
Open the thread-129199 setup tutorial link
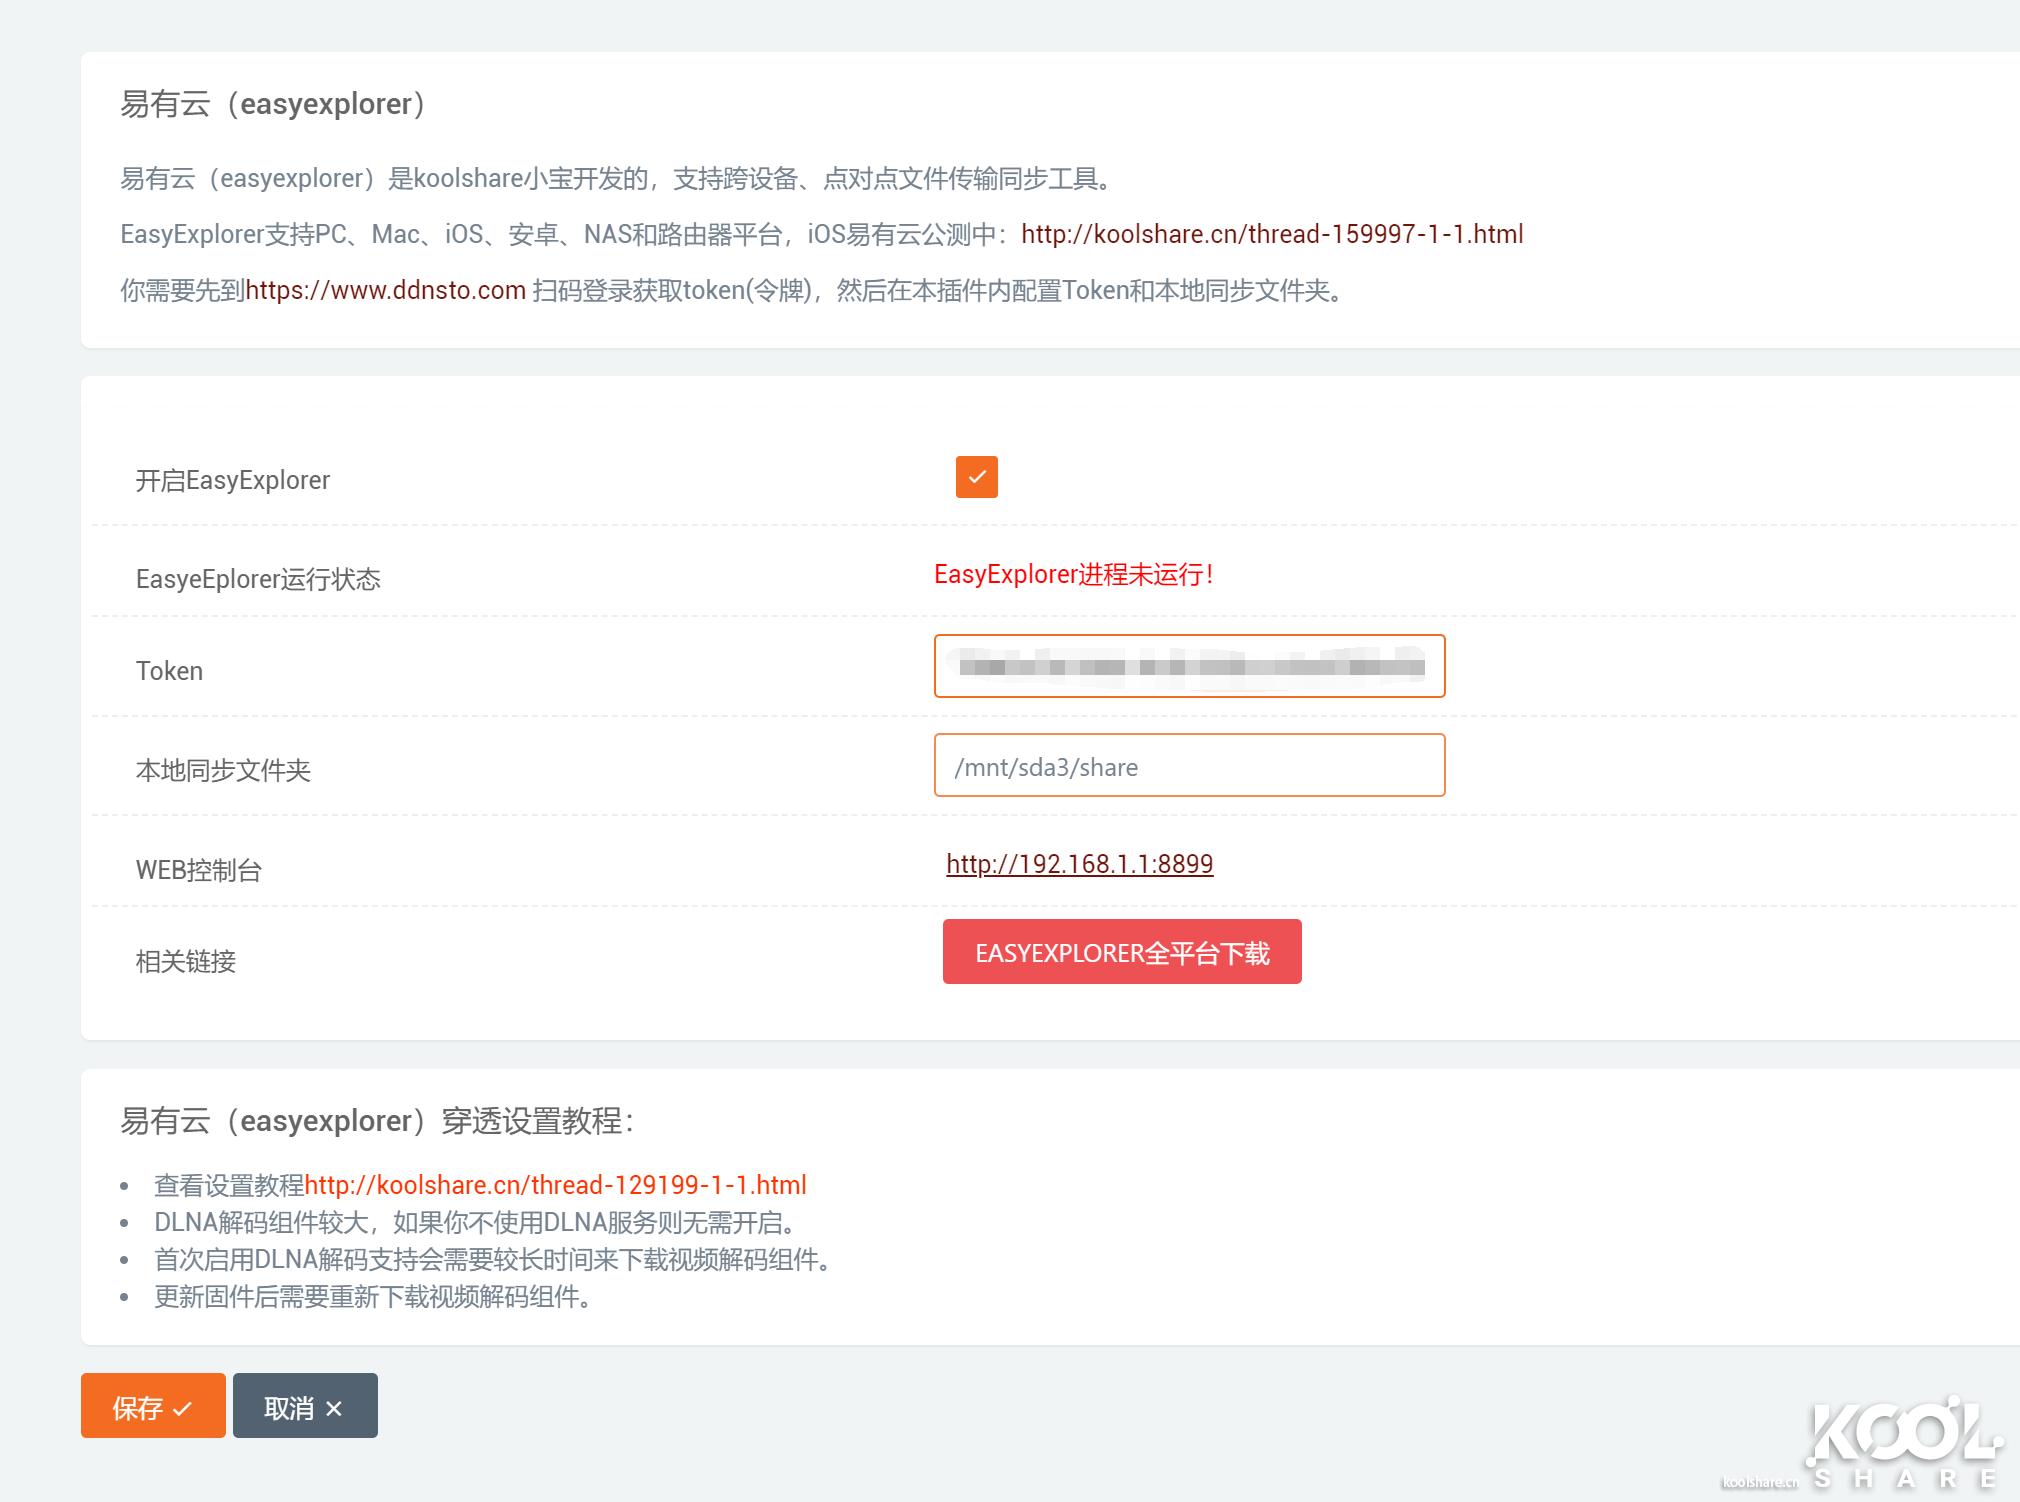555,1185
